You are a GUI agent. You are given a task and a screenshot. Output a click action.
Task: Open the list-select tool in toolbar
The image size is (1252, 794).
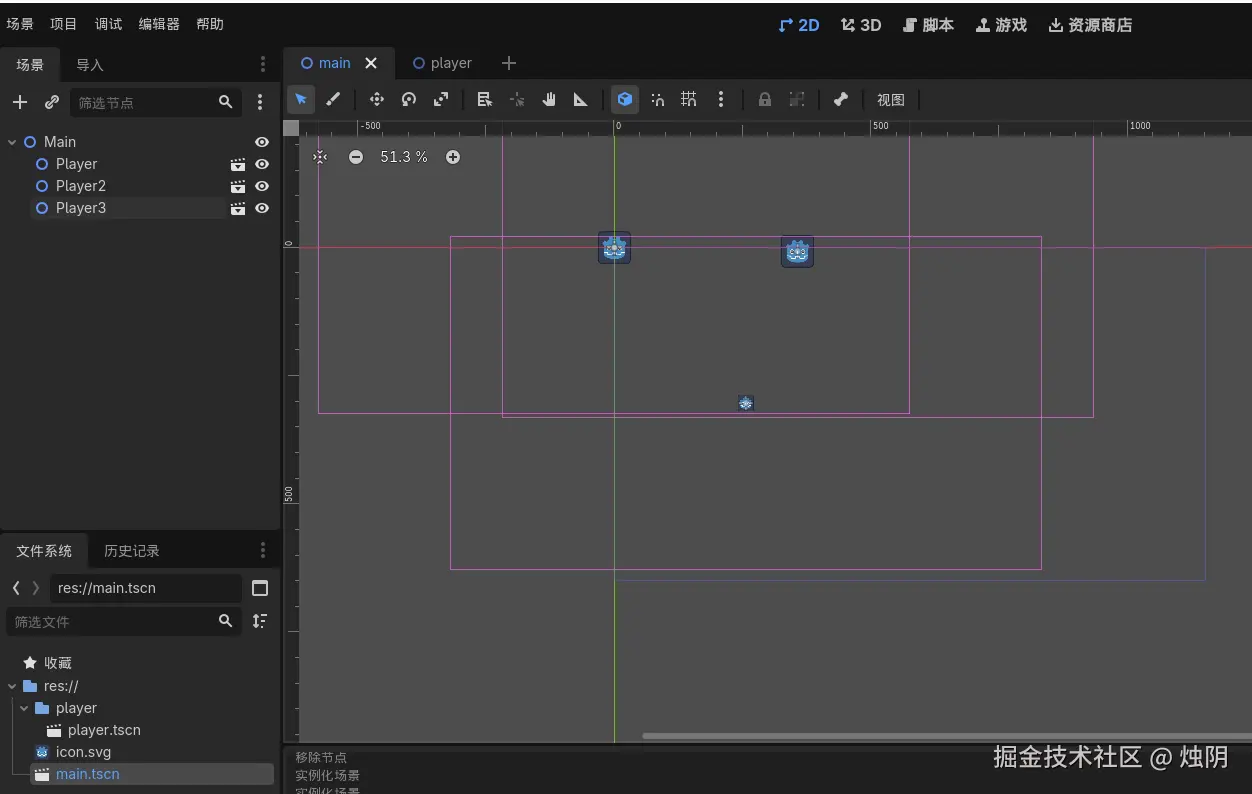[x=485, y=99]
